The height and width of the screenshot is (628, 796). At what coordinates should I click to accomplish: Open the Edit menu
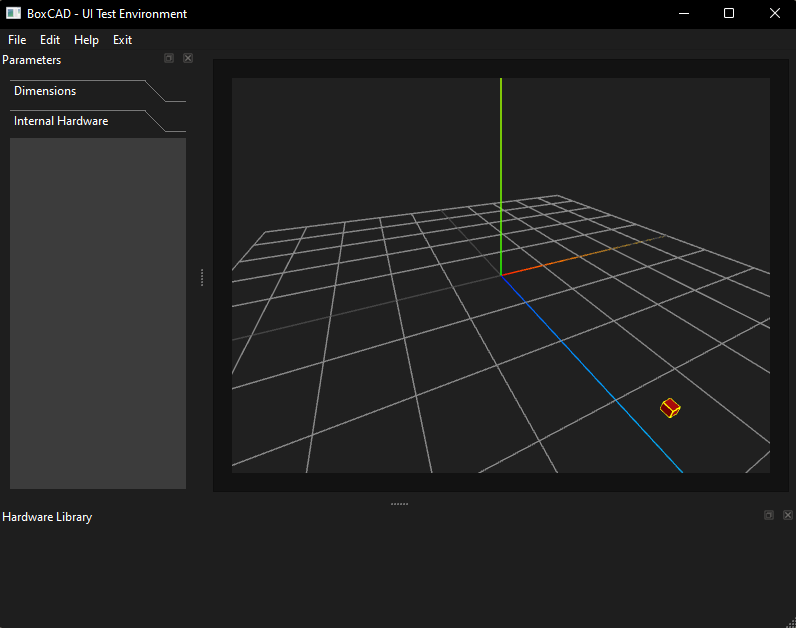(50, 40)
